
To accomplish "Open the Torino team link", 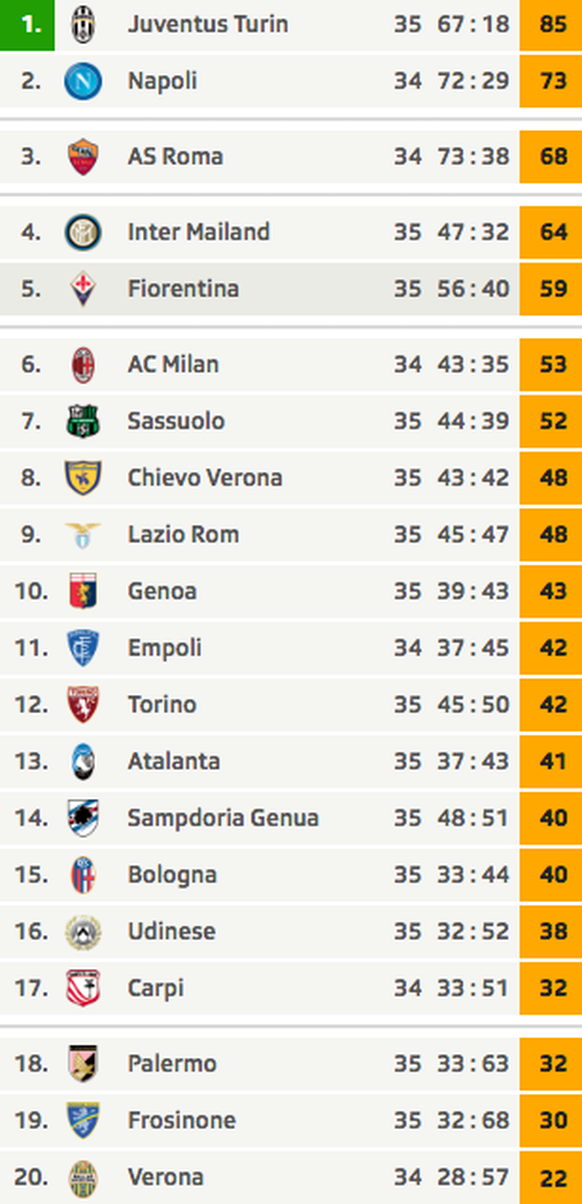I will tap(162, 705).
